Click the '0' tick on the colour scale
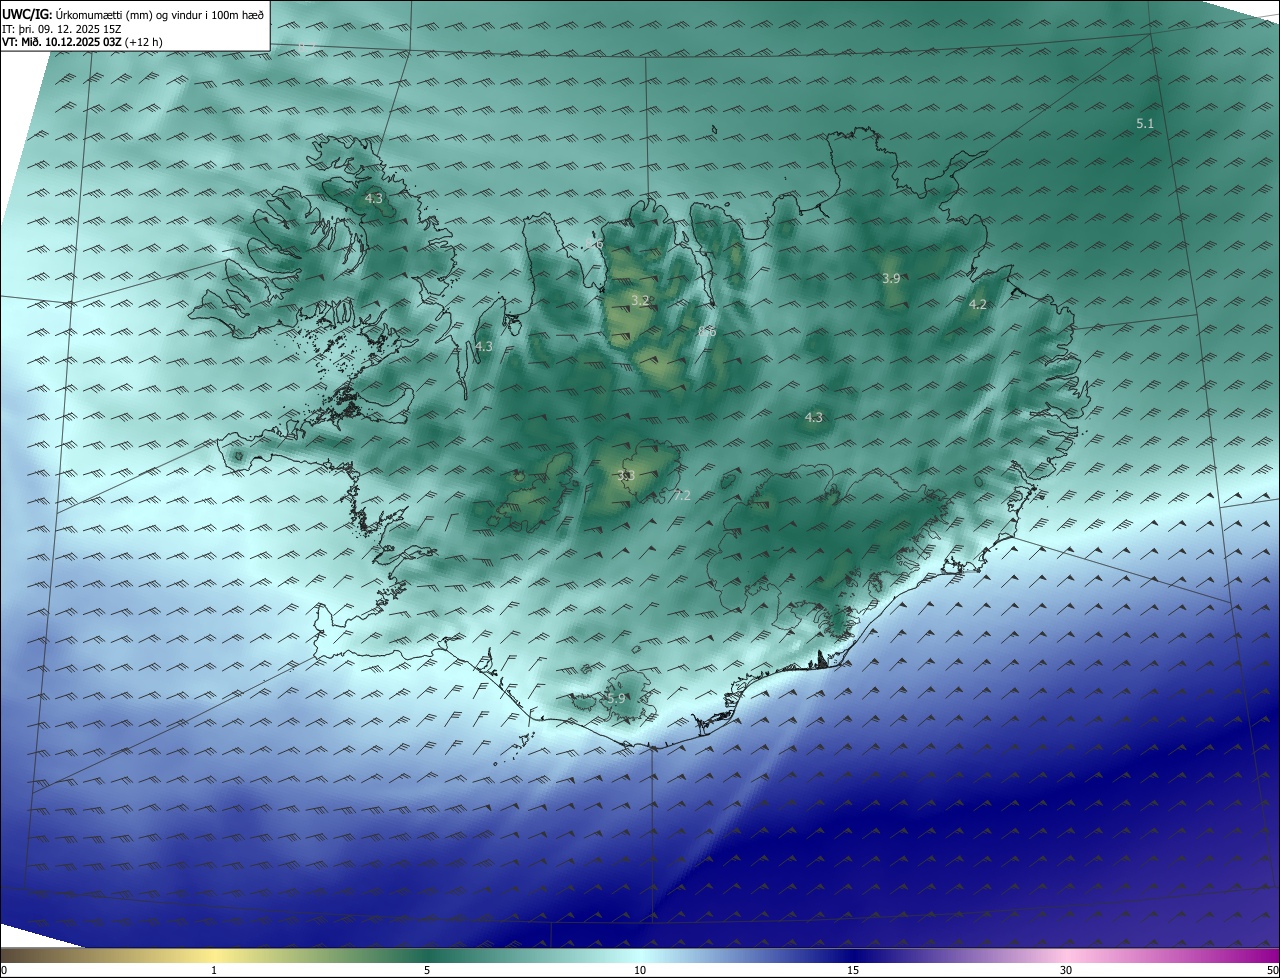 click(4, 970)
